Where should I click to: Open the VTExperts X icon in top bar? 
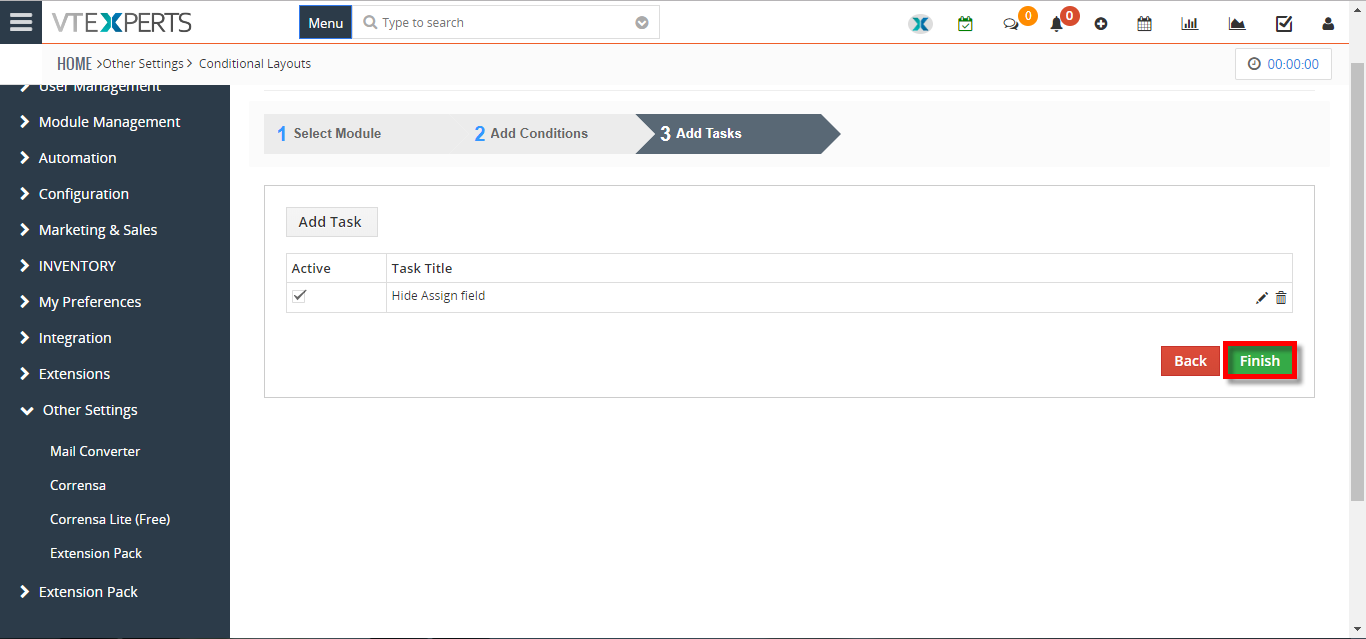click(920, 24)
